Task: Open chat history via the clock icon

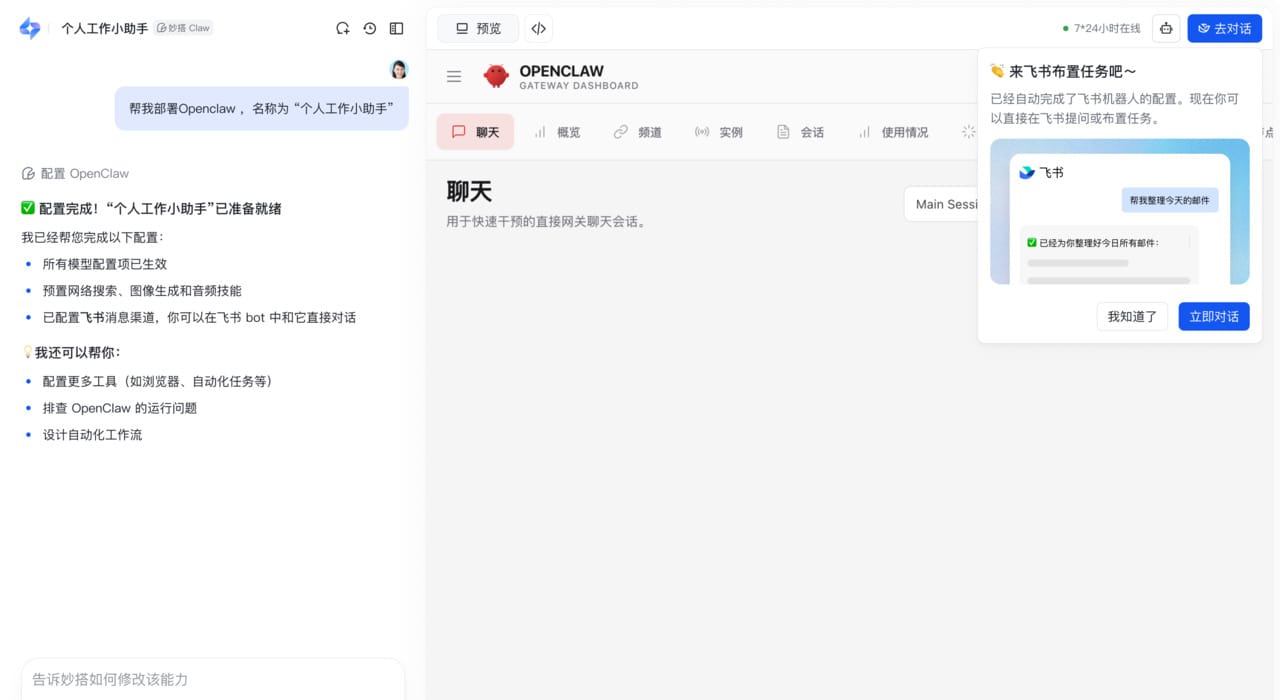Action: [369, 28]
